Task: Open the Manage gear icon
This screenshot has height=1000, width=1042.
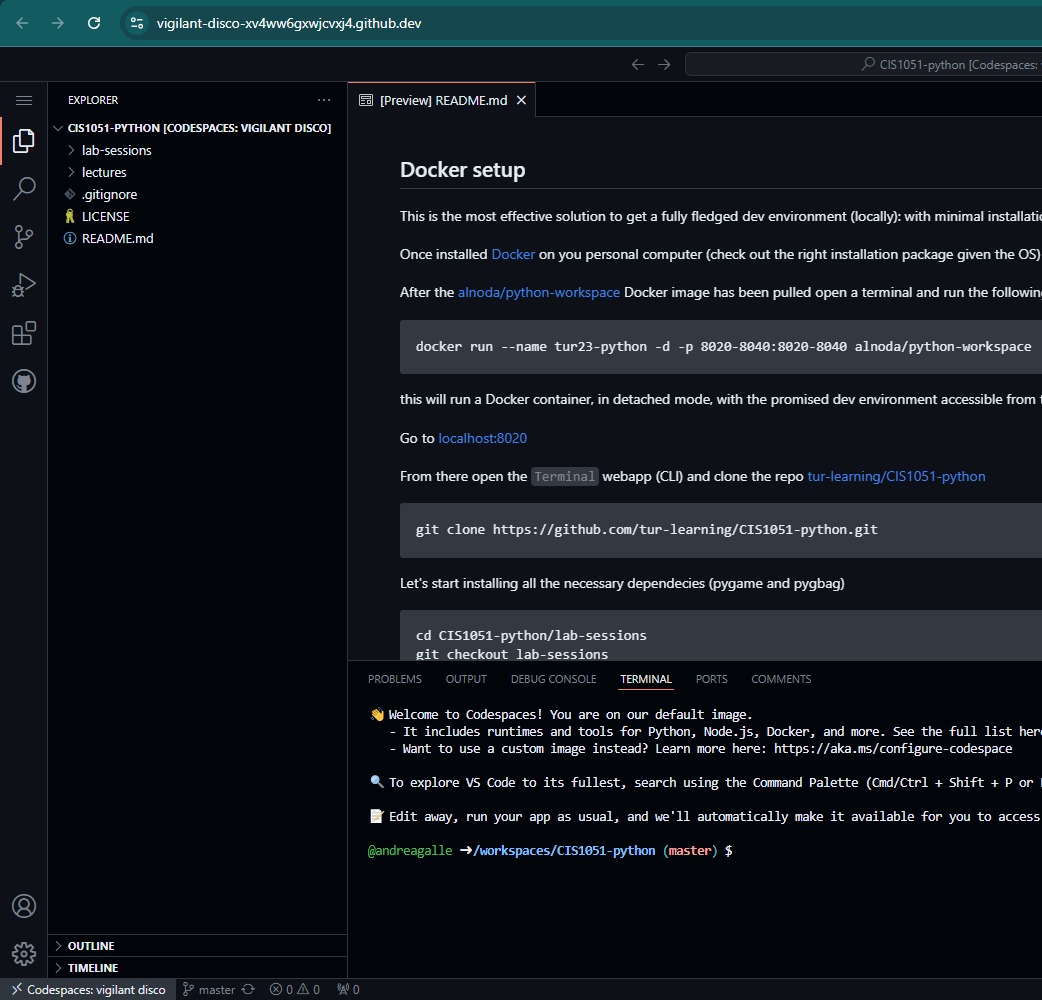Action: coord(24,954)
